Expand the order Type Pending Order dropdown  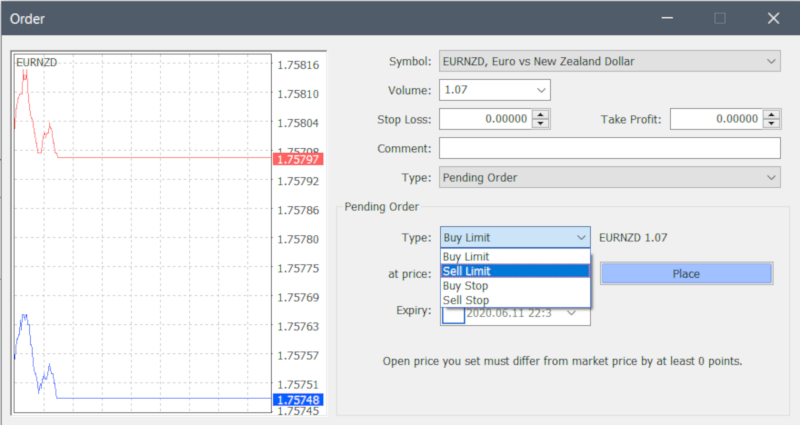(770, 178)
